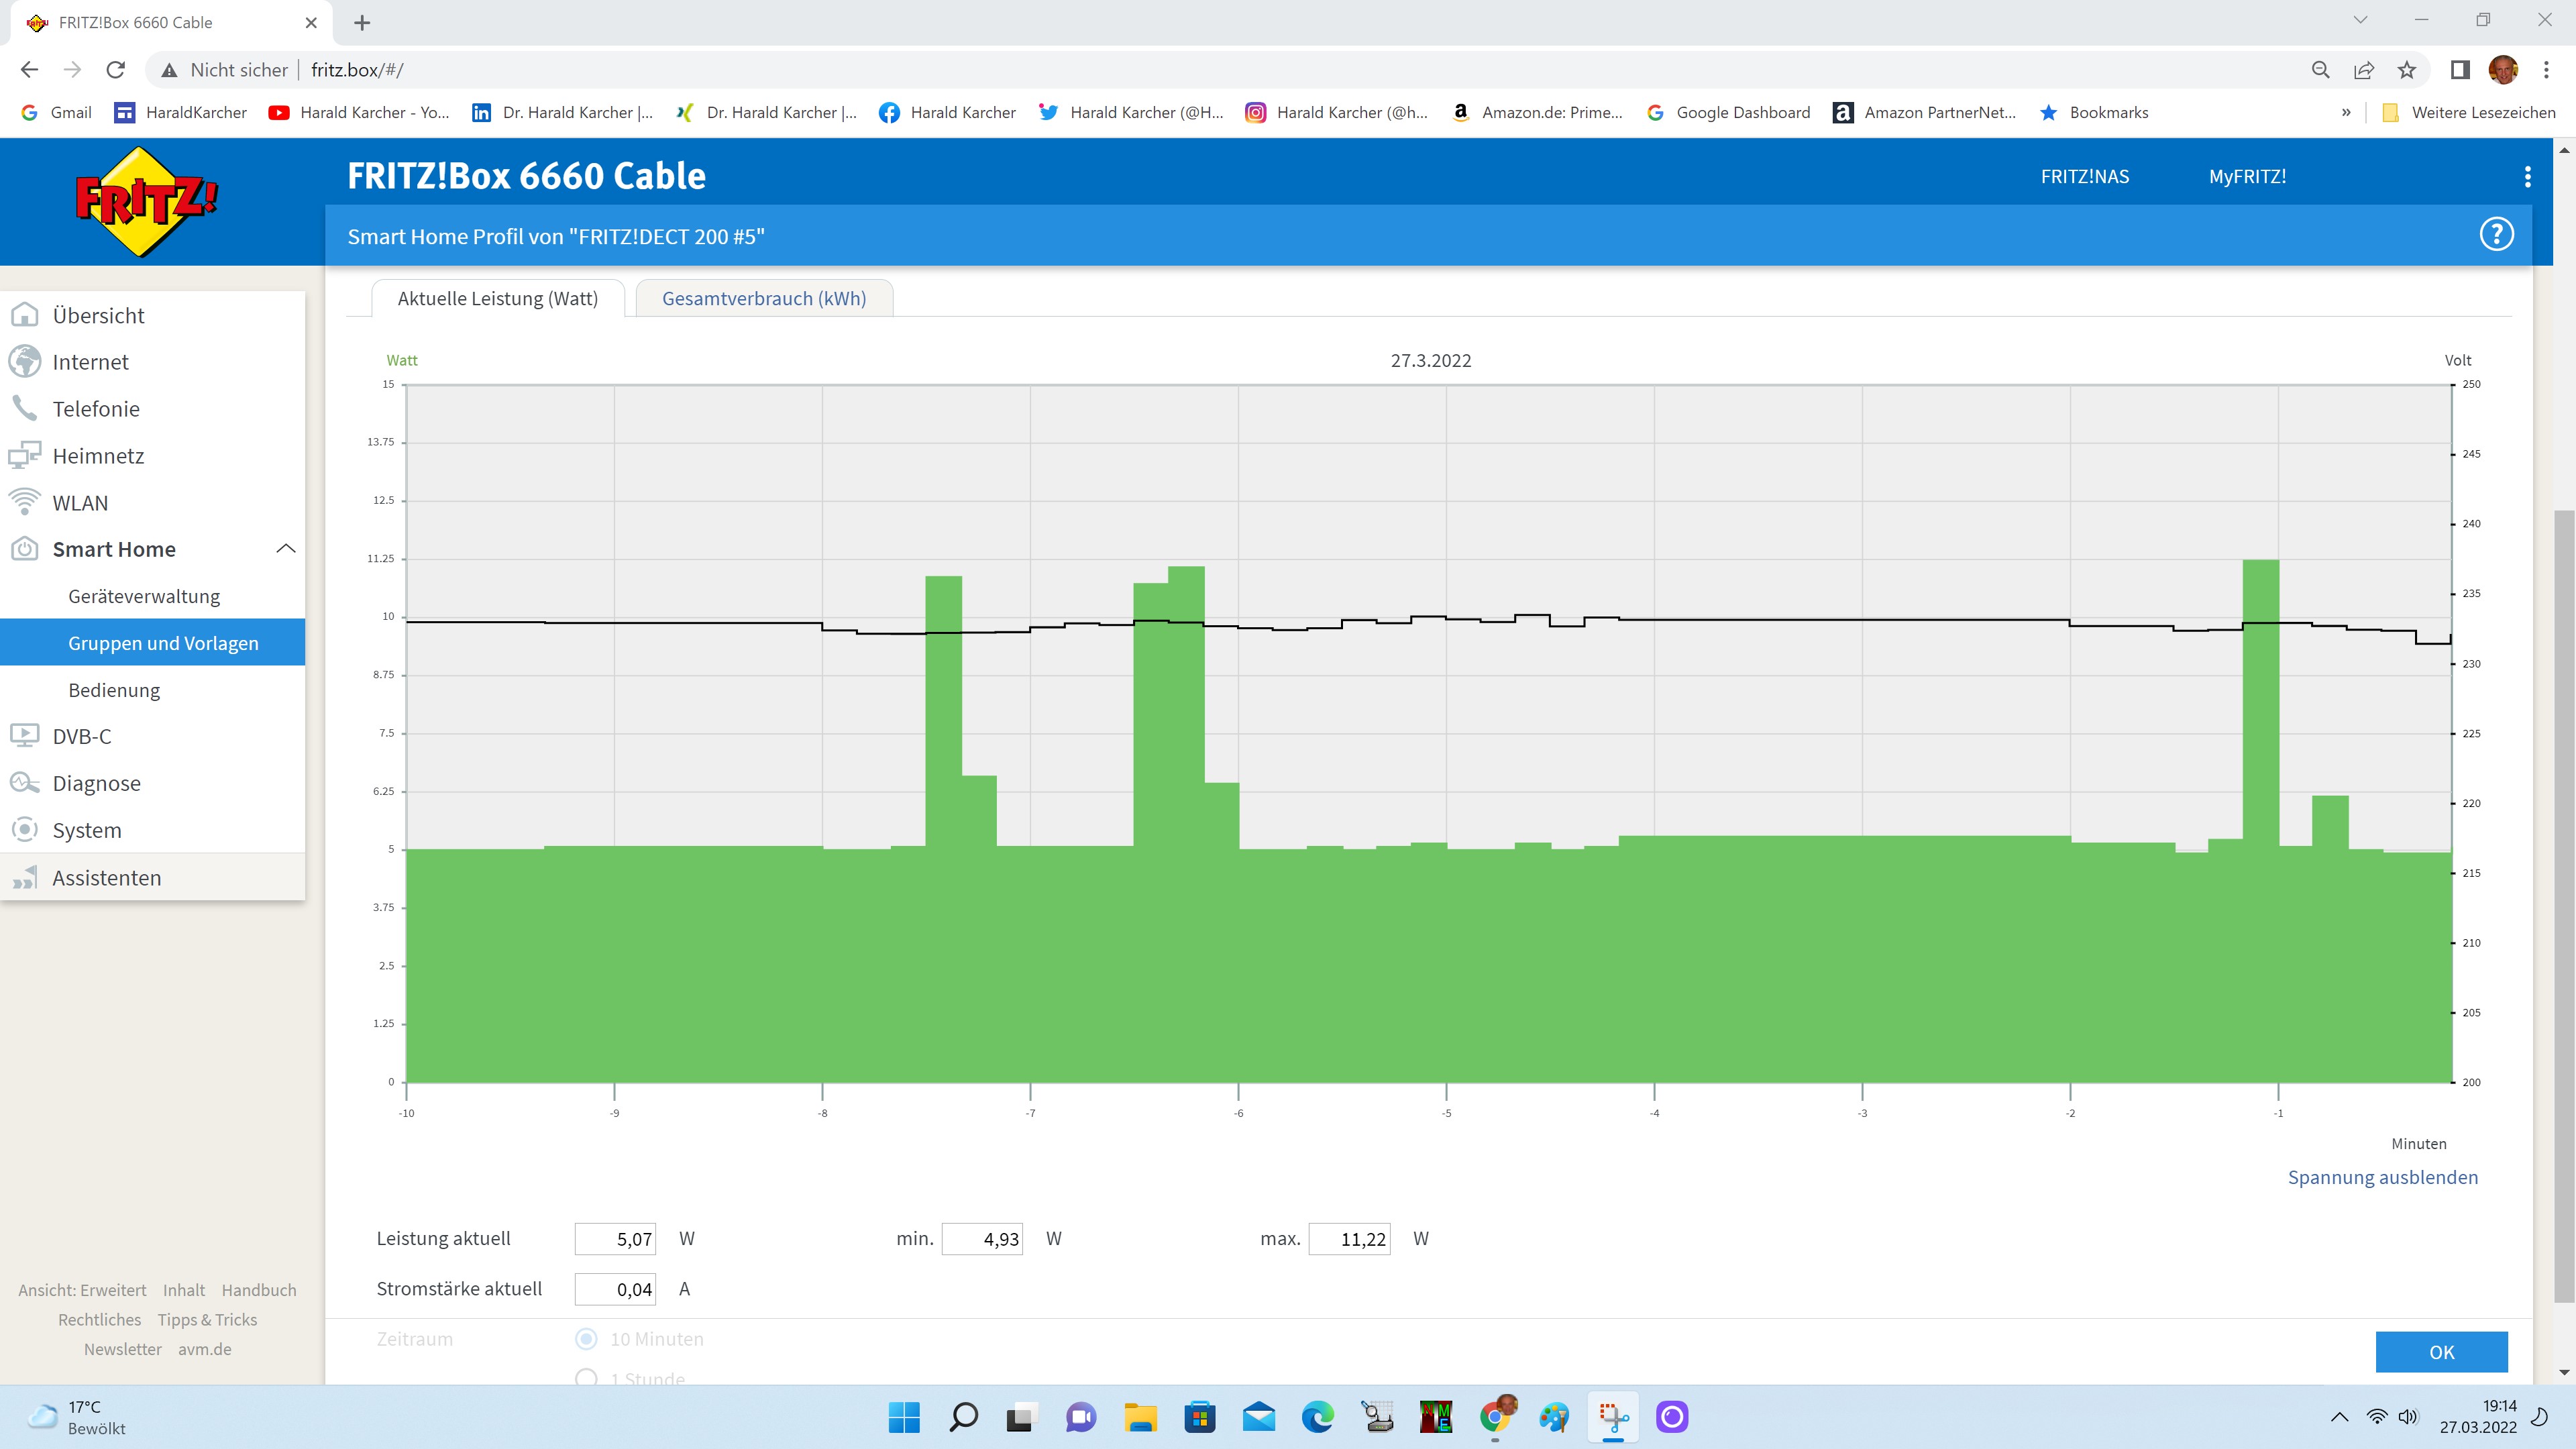Open the Telefonie section in the sidebar
The height and width of the screenshot is (1449, 2576).
click(96, 409)
